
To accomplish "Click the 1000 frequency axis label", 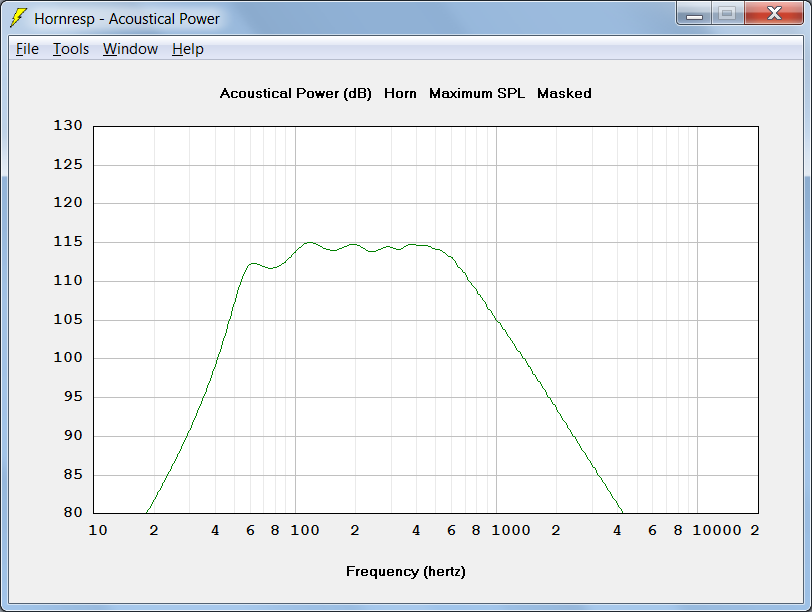I will coord(511,531).
